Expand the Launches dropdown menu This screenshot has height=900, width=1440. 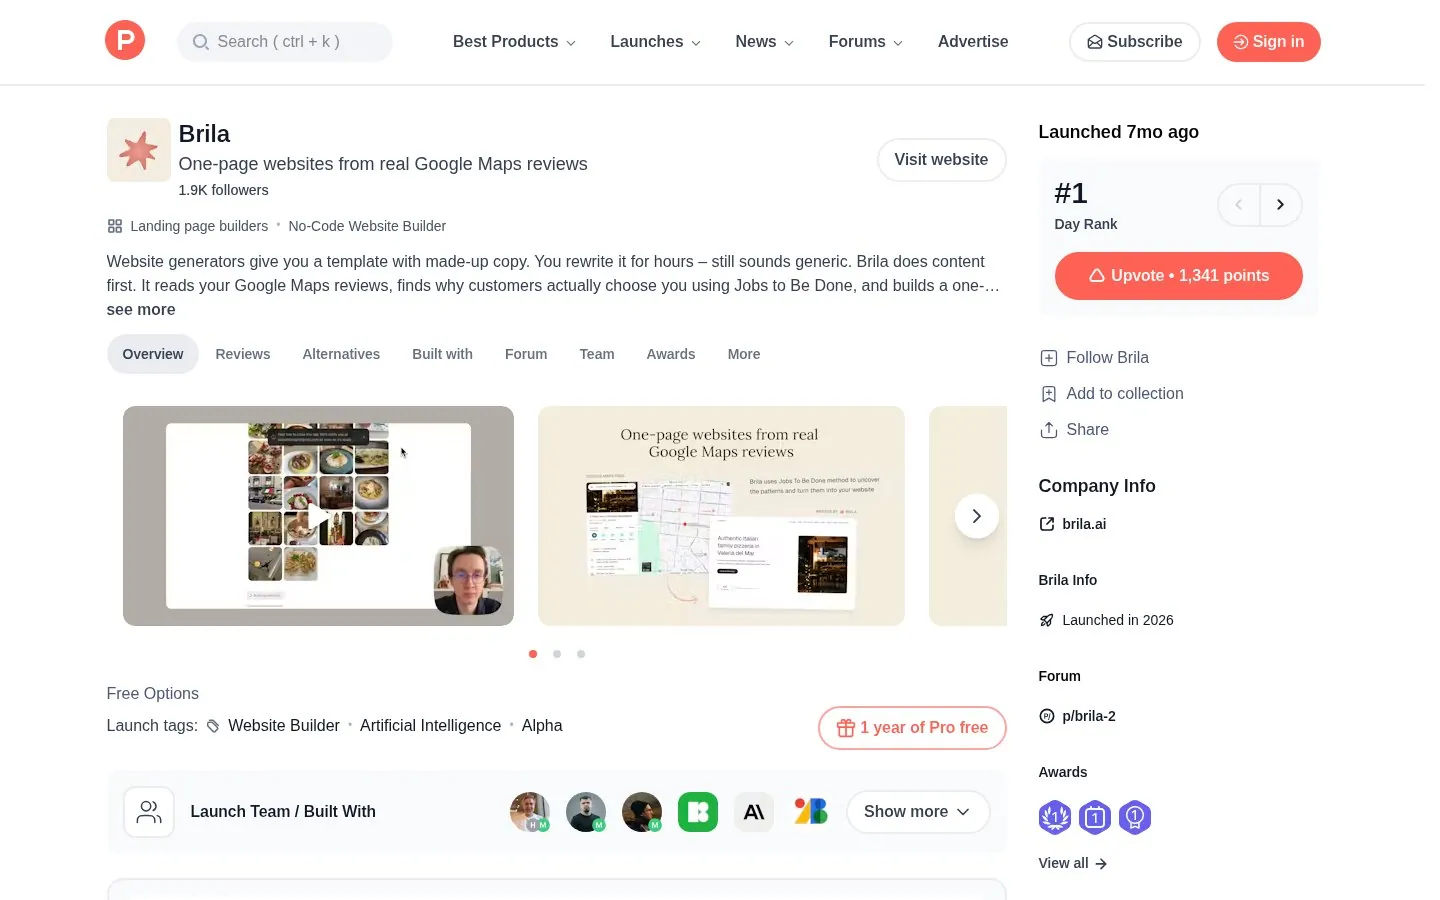pyautogui.click(x=656, y=42)
